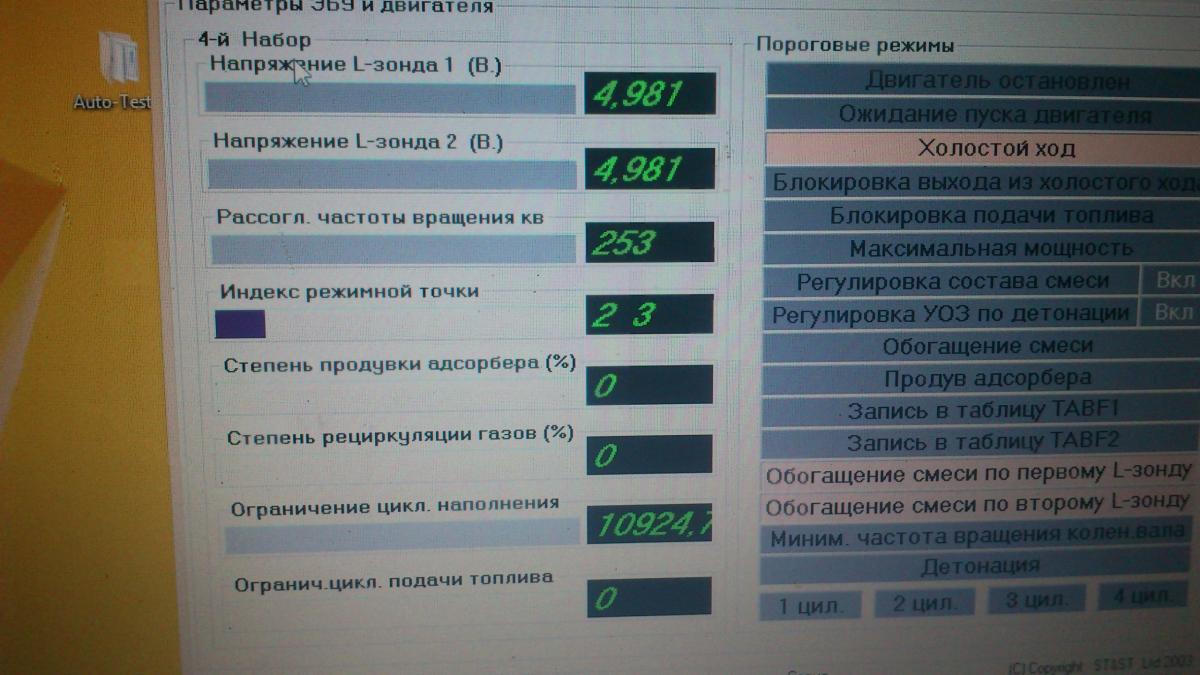Click the 0 value for 'Степень продувки адсорбера'

point(649,385)
